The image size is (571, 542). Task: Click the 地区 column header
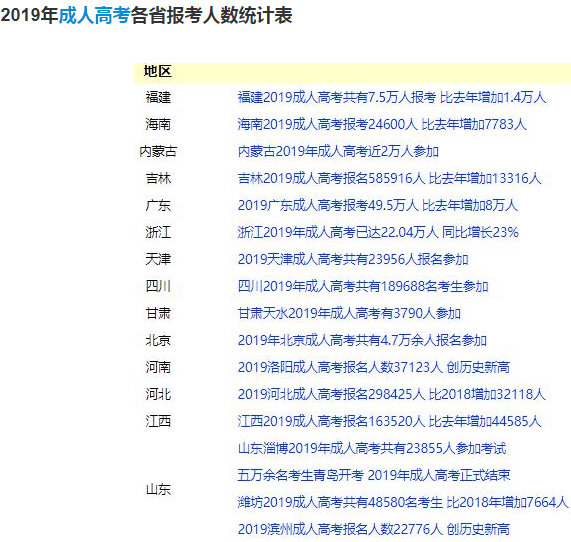[x=157, y=71]
